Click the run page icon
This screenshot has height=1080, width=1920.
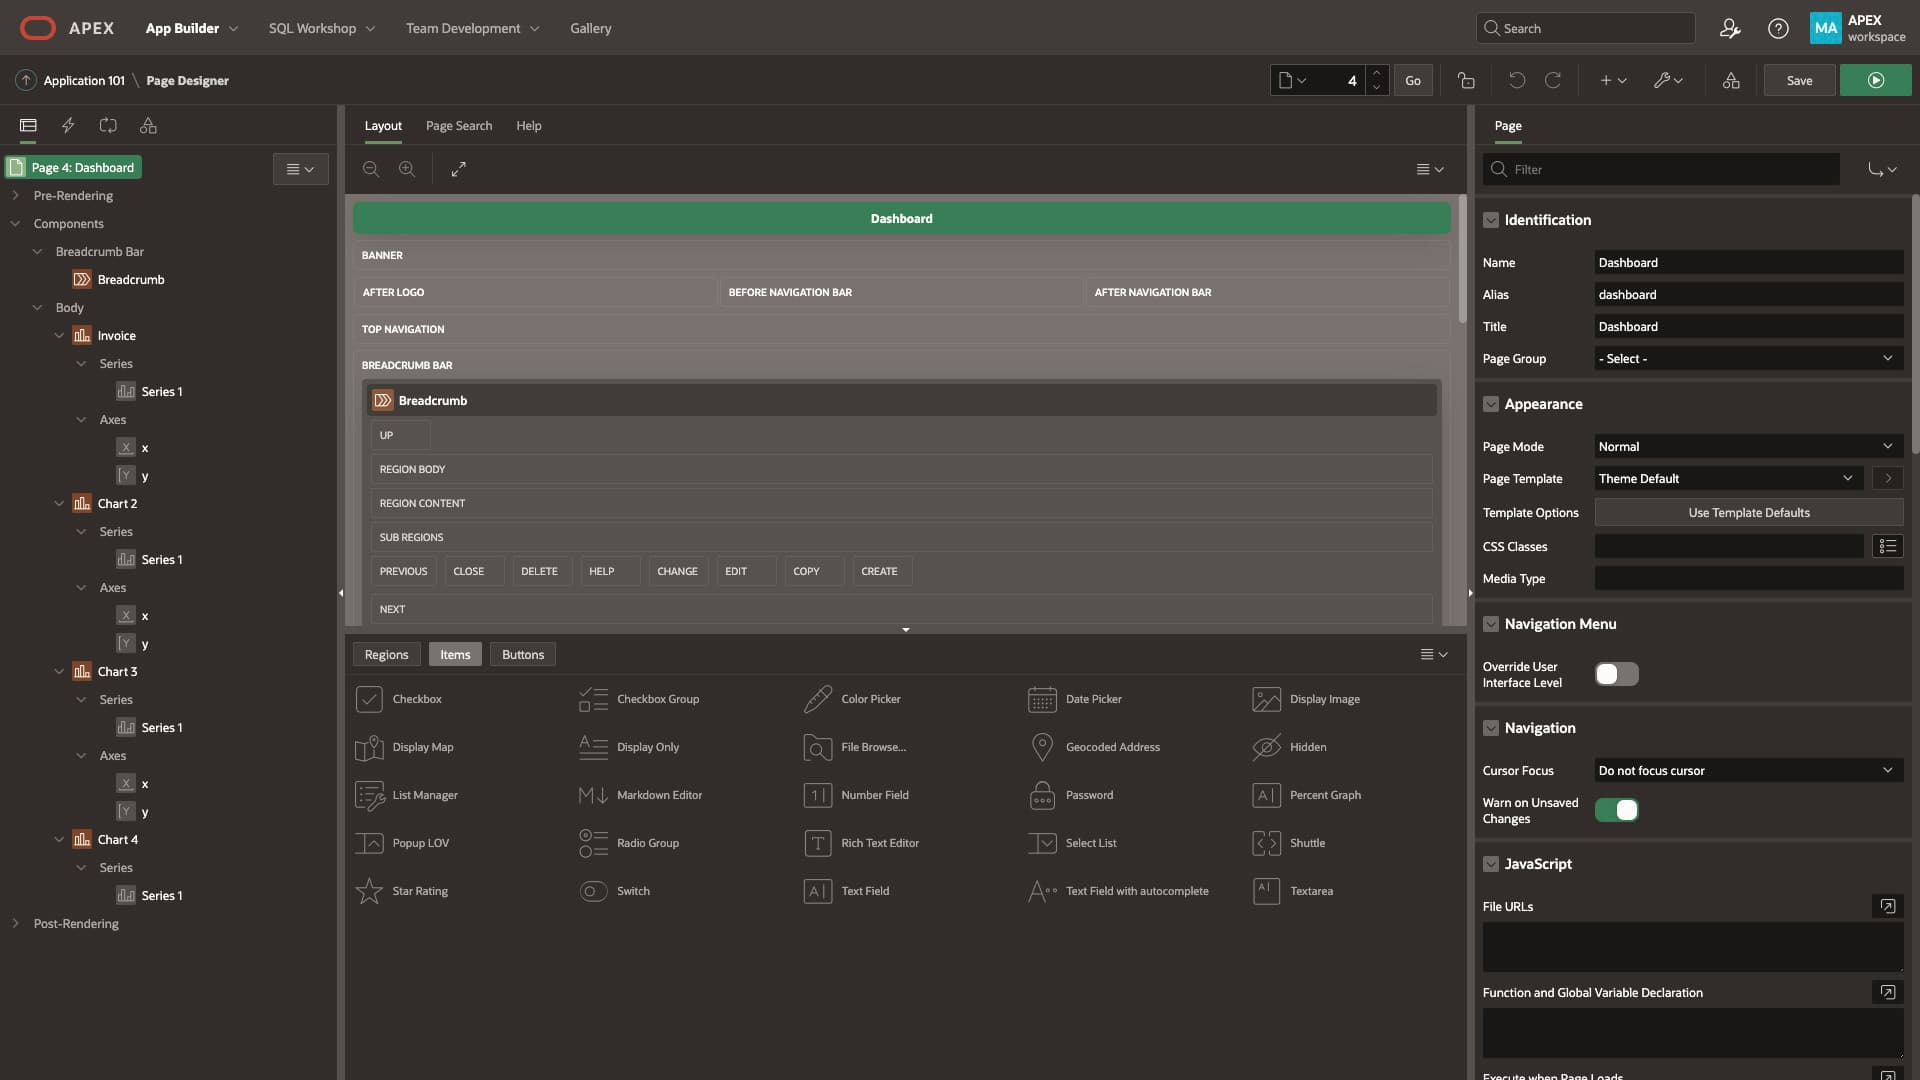pyautogui.click(x=1874, y=79)
